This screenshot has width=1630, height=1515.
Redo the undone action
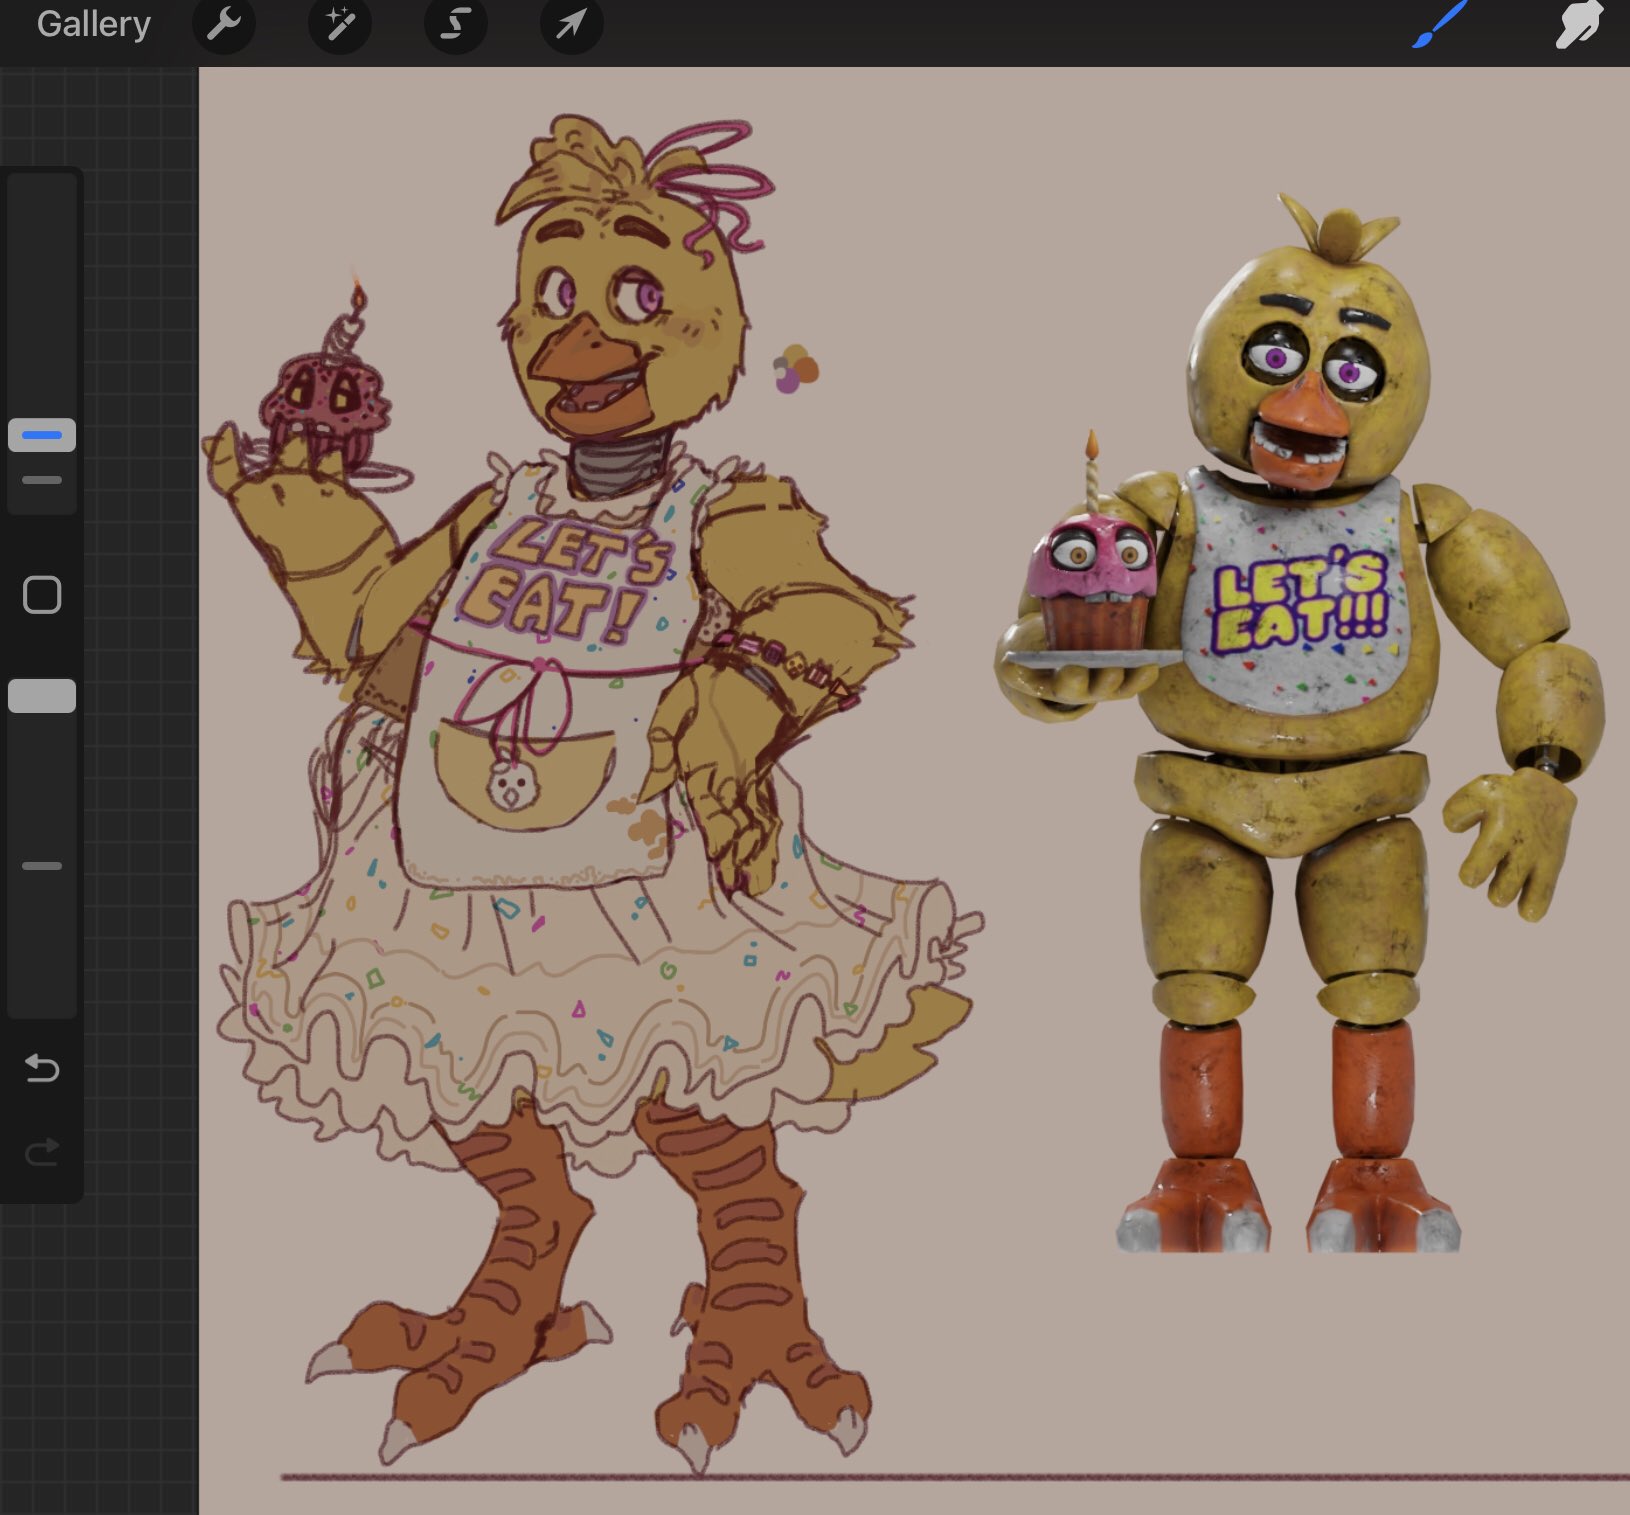42,1153
